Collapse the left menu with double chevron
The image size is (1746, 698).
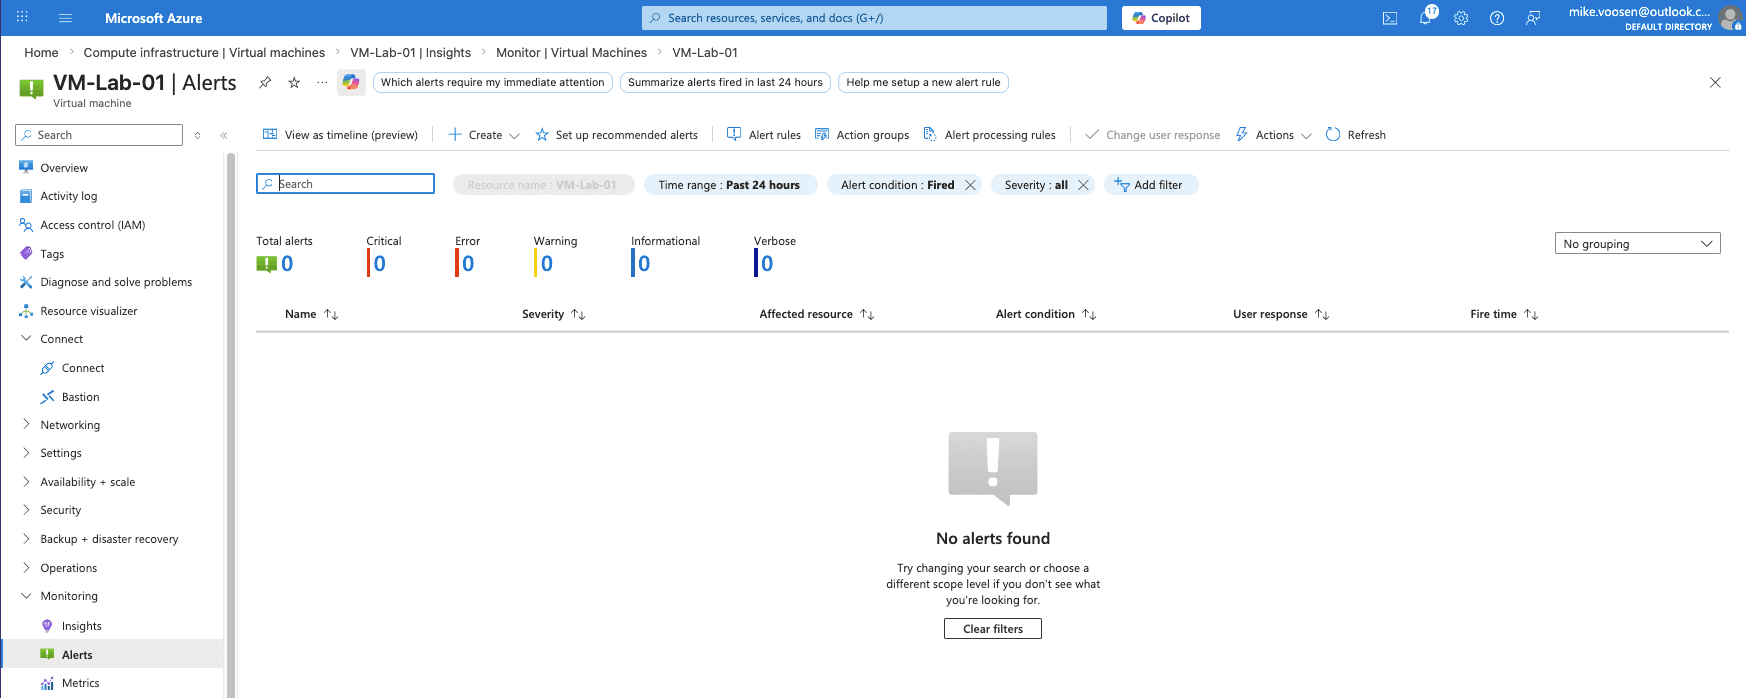pos(224,135)
